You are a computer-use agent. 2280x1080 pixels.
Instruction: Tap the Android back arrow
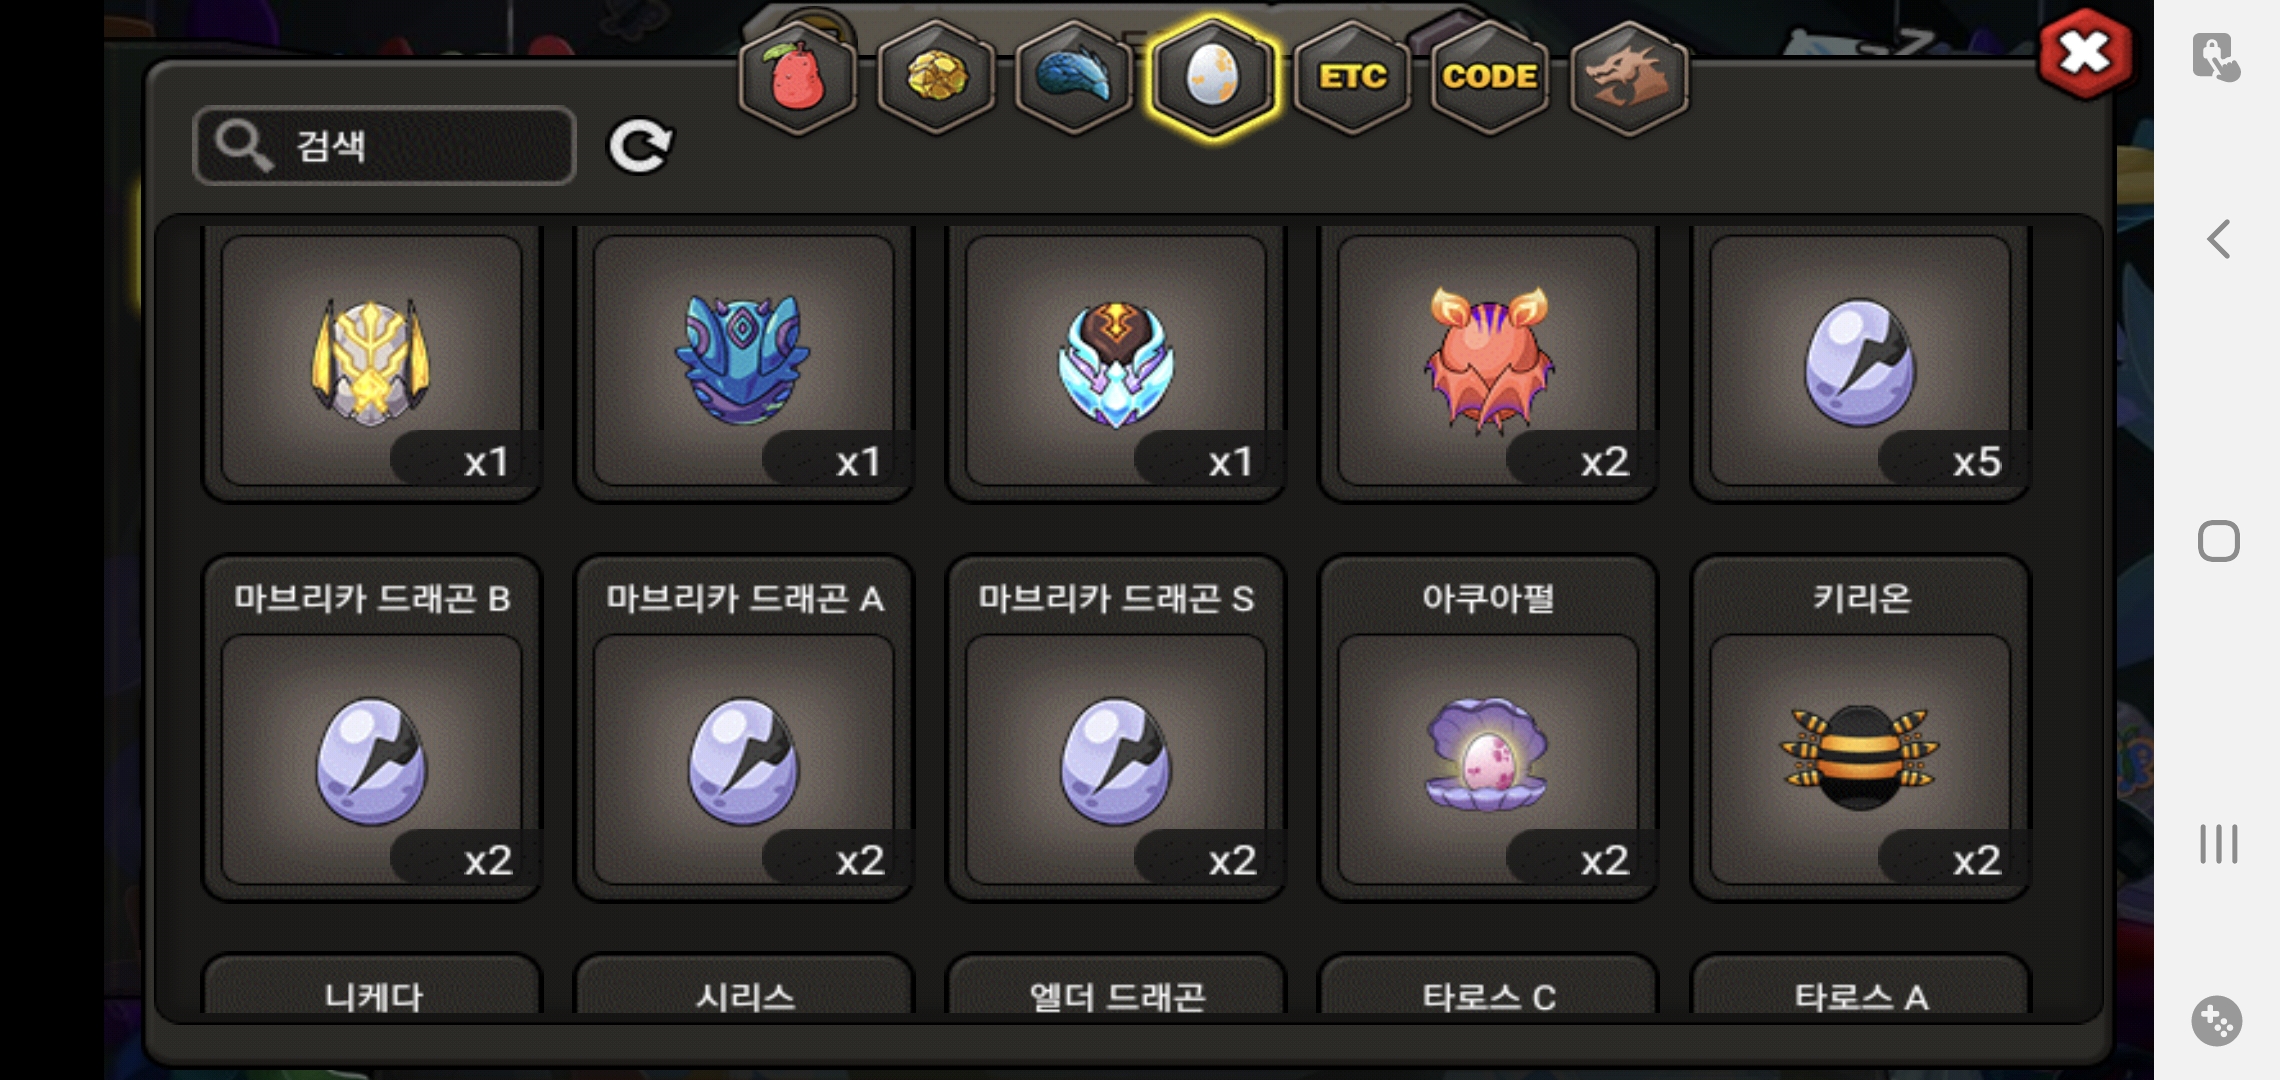coord(2218,239)
